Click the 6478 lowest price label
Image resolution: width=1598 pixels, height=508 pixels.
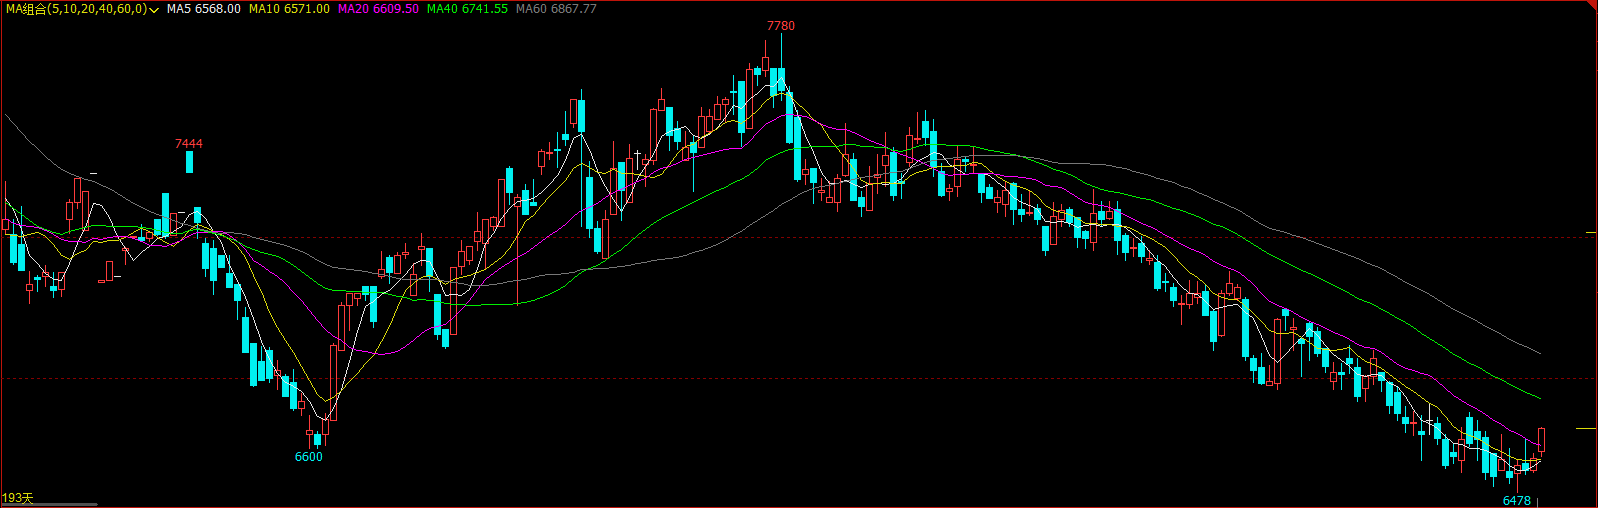click(x=1517, y=500)
